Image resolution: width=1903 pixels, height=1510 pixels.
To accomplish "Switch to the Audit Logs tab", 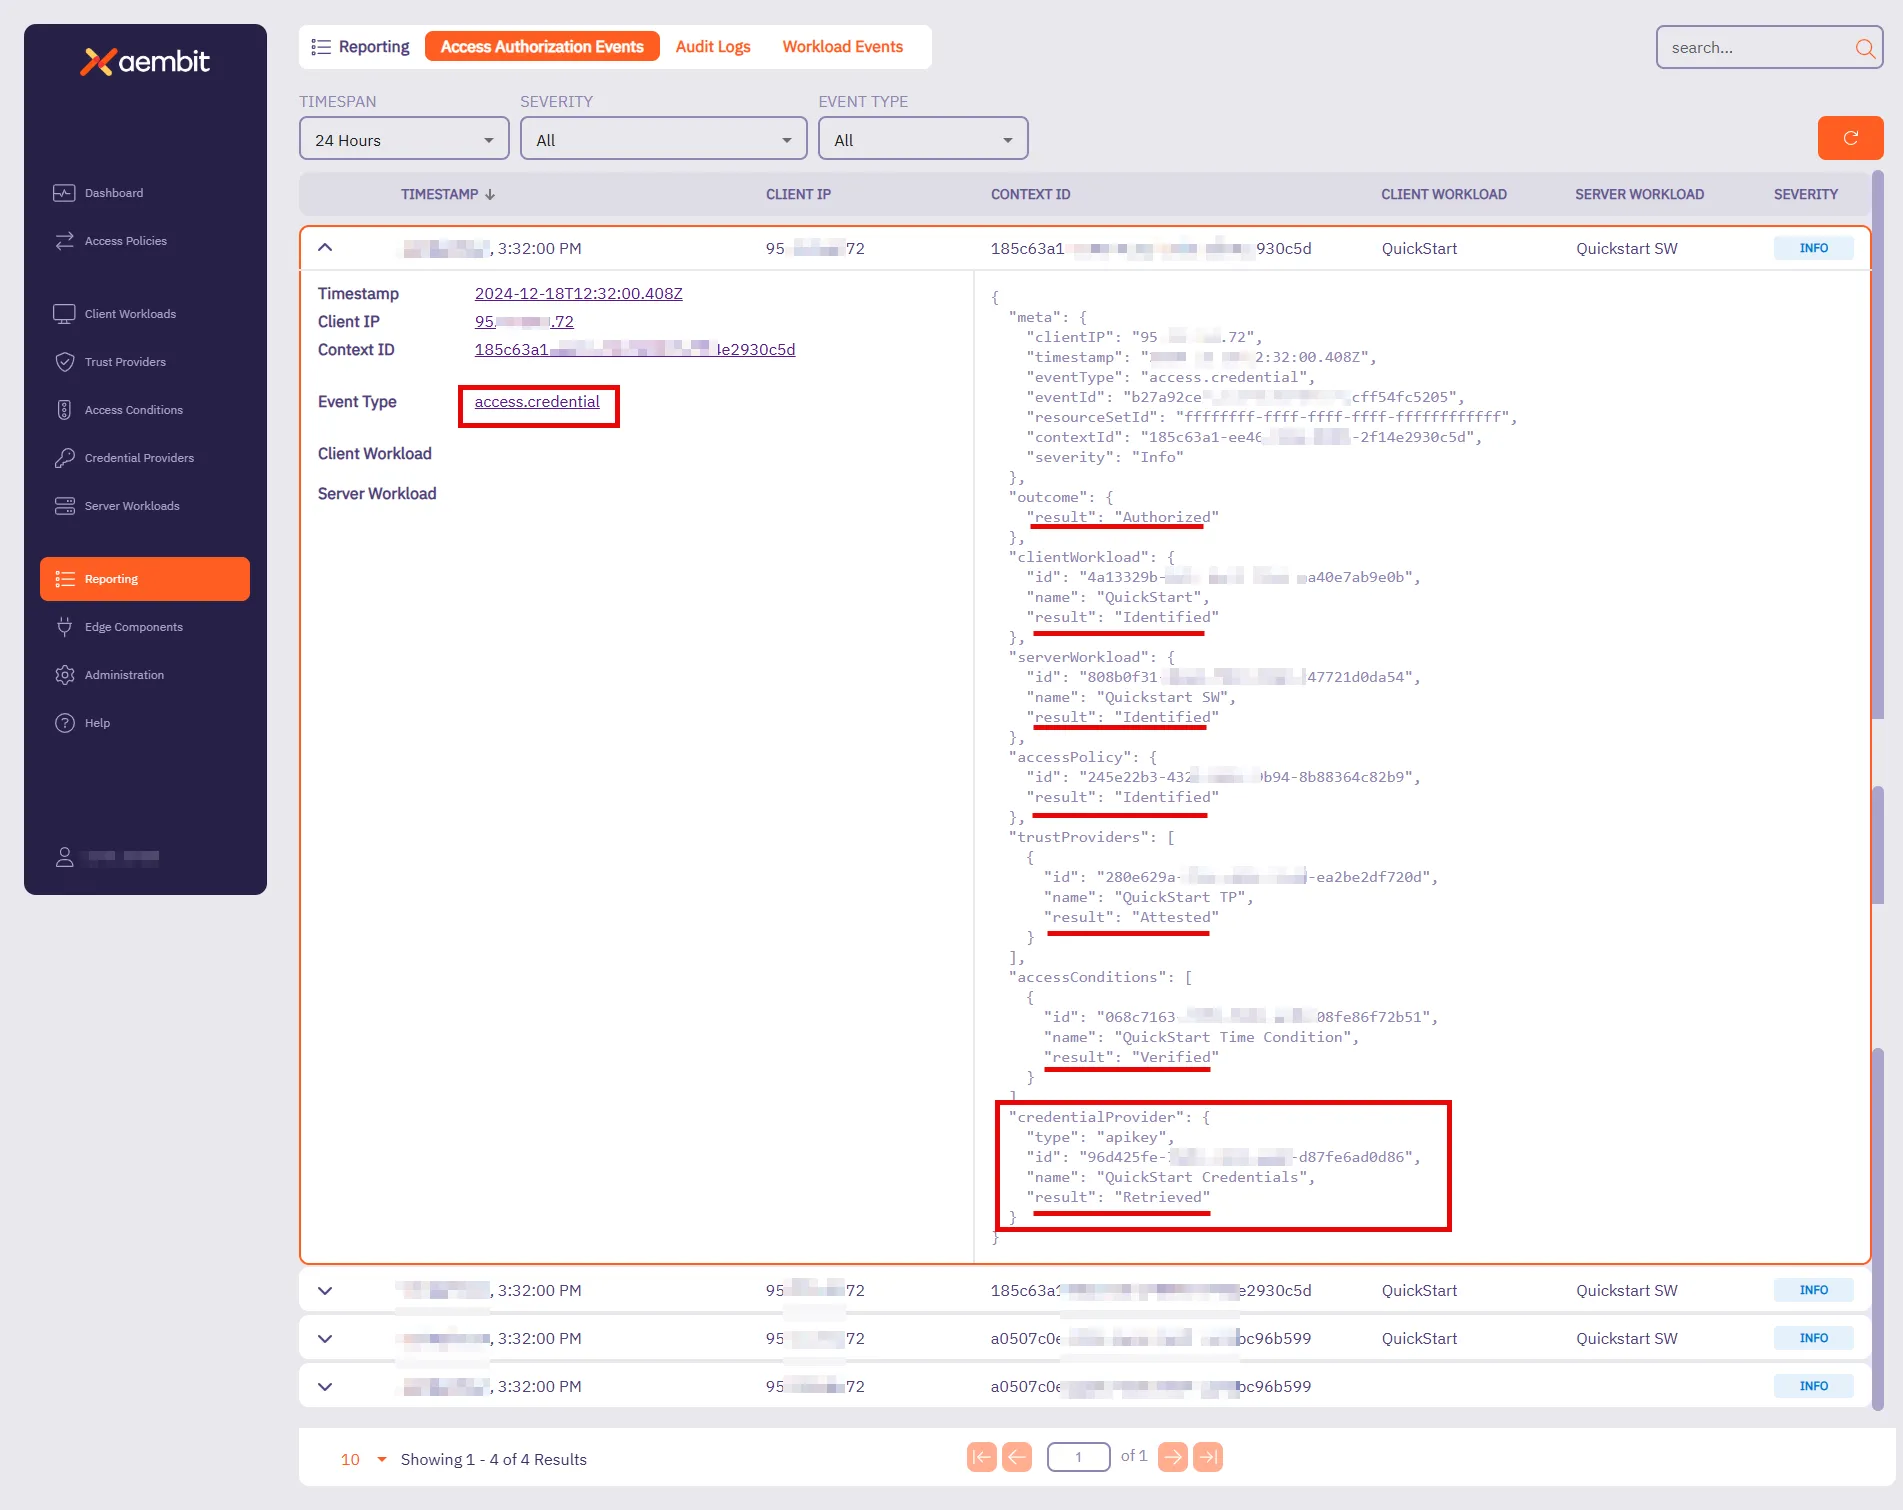I will pos(712,47).
